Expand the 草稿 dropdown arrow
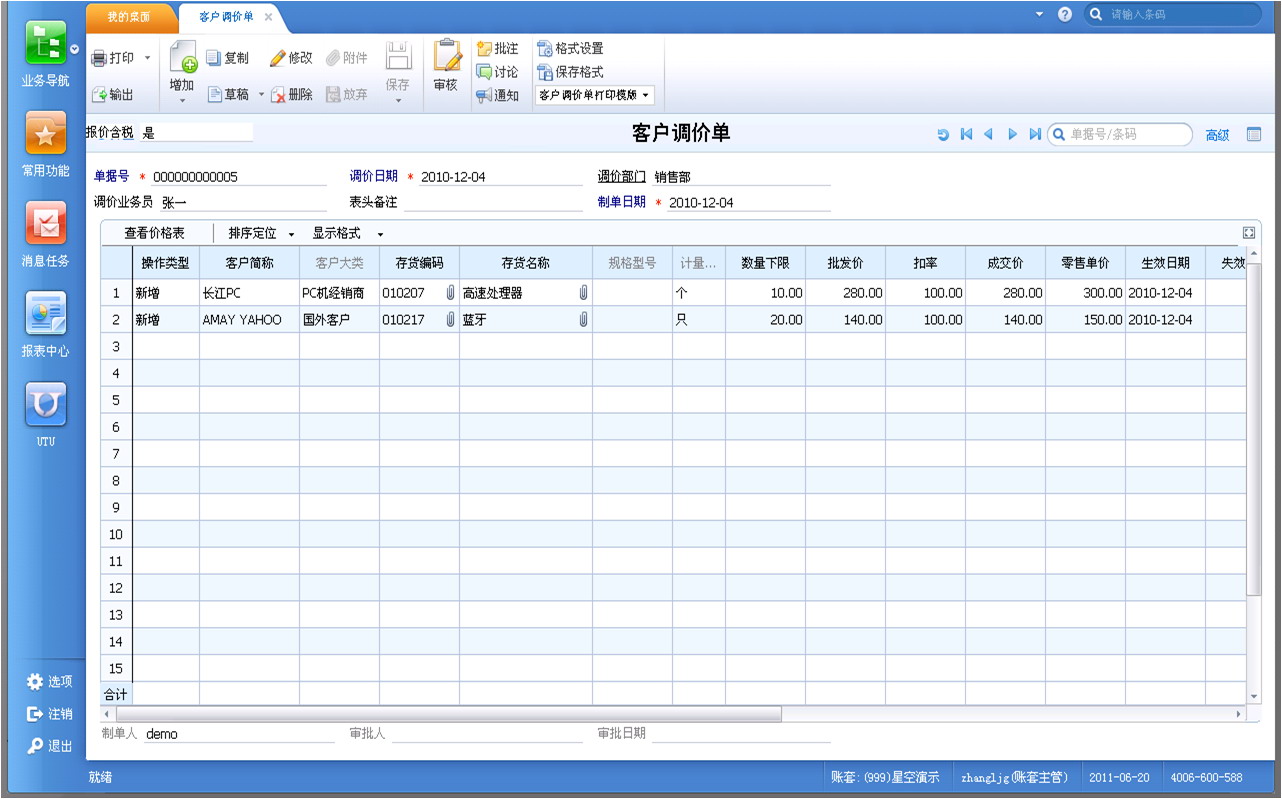Screen dimensions: 1282x799 (262, 95)
